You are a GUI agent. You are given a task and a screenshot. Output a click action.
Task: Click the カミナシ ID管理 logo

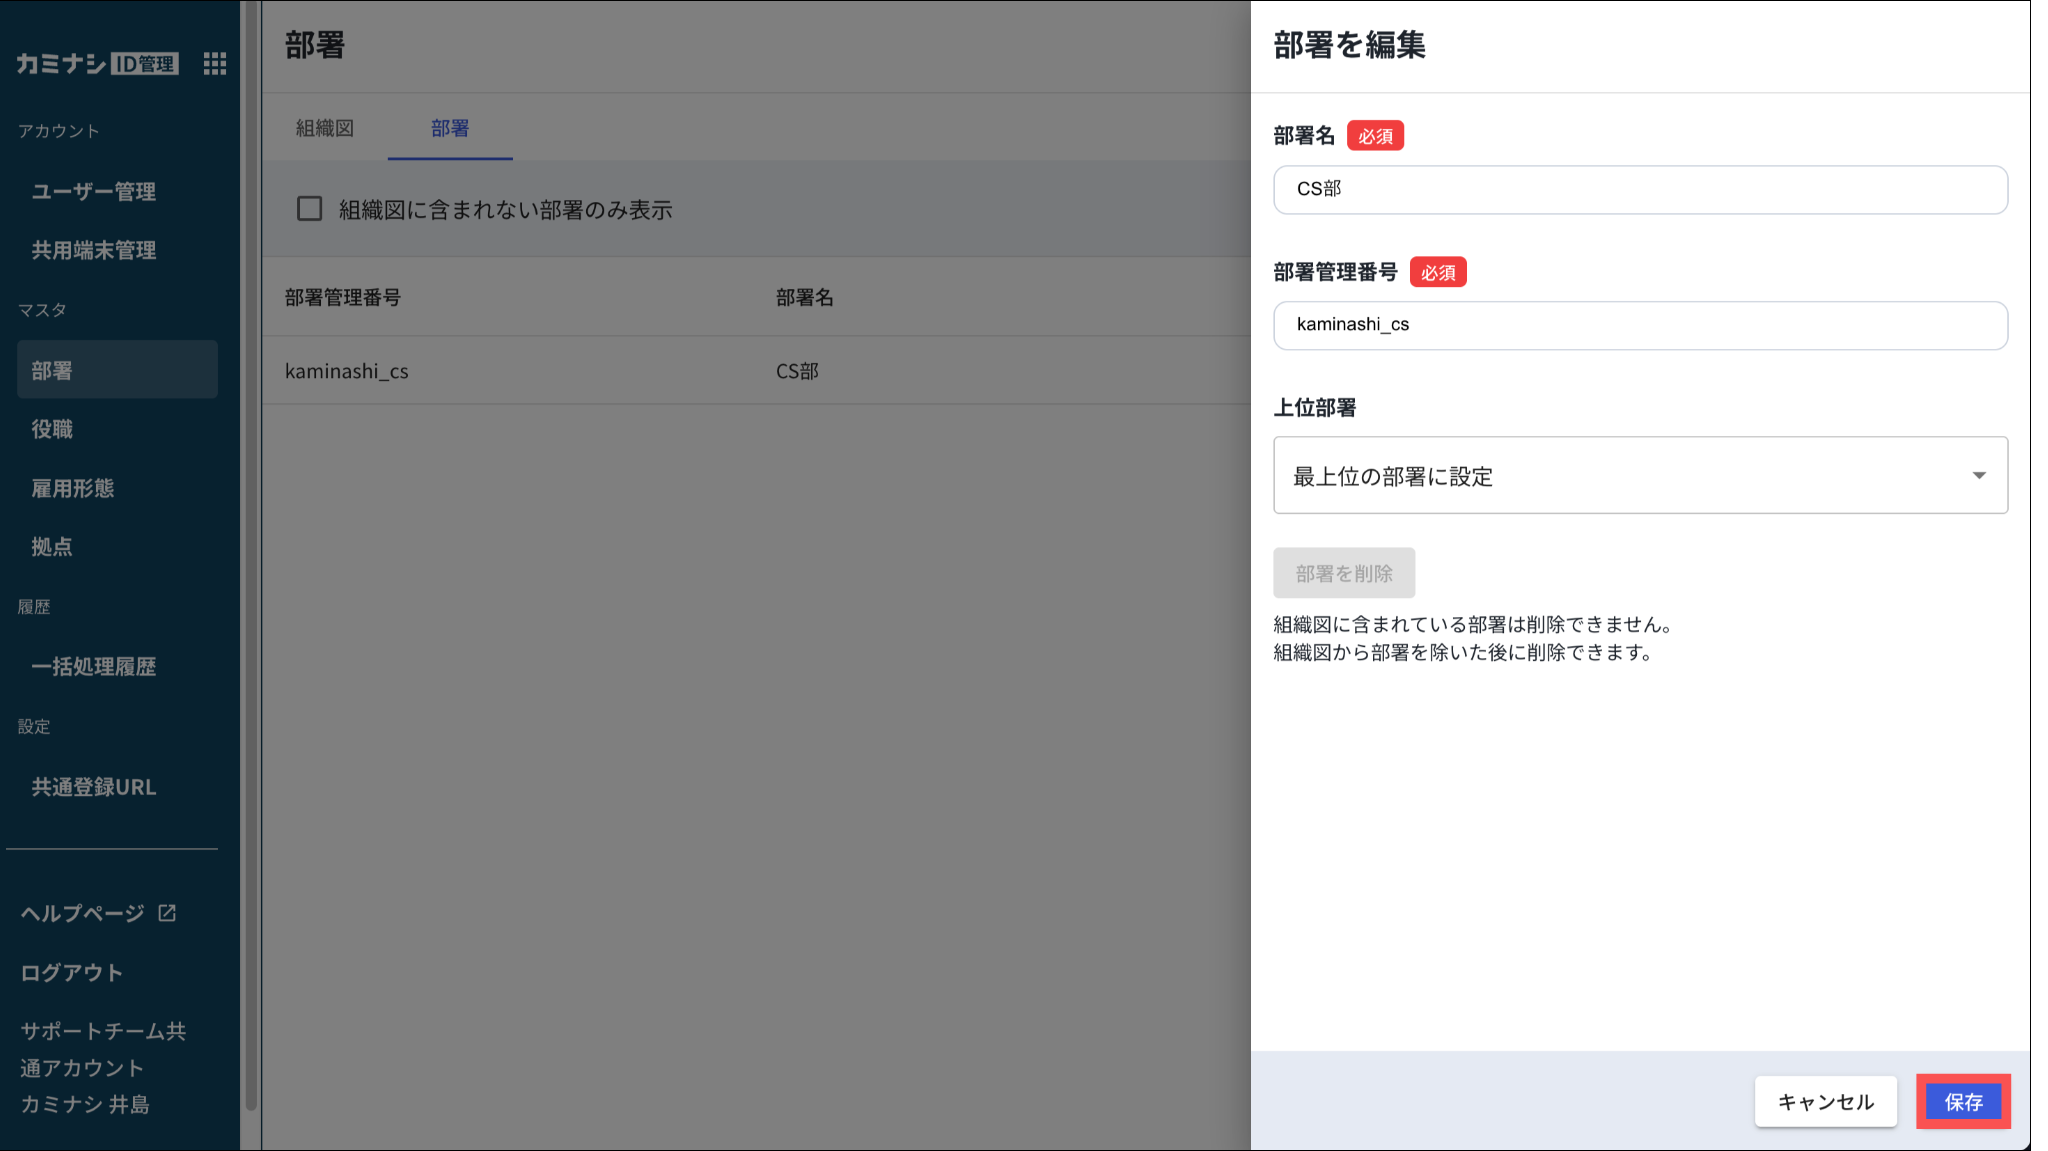[x=97, y=64]
